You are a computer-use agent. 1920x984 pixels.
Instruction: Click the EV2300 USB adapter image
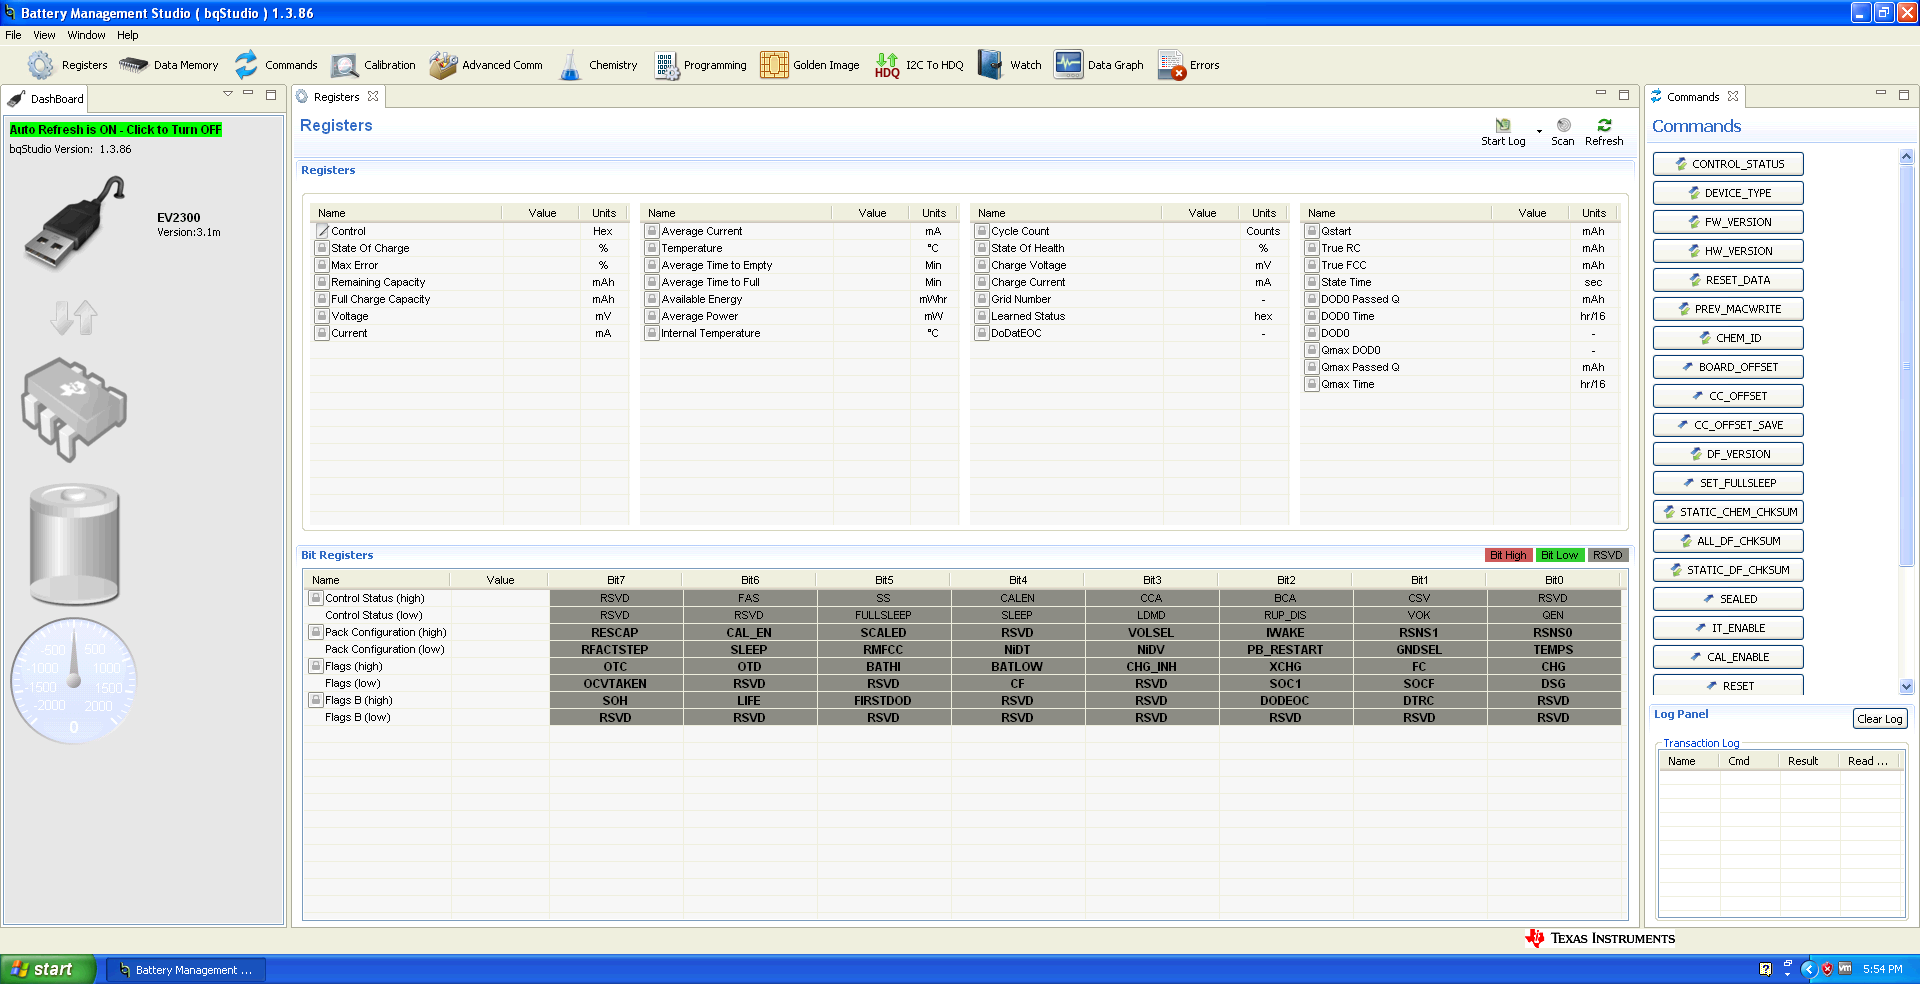pyautogui.click(x=76, y=222)
